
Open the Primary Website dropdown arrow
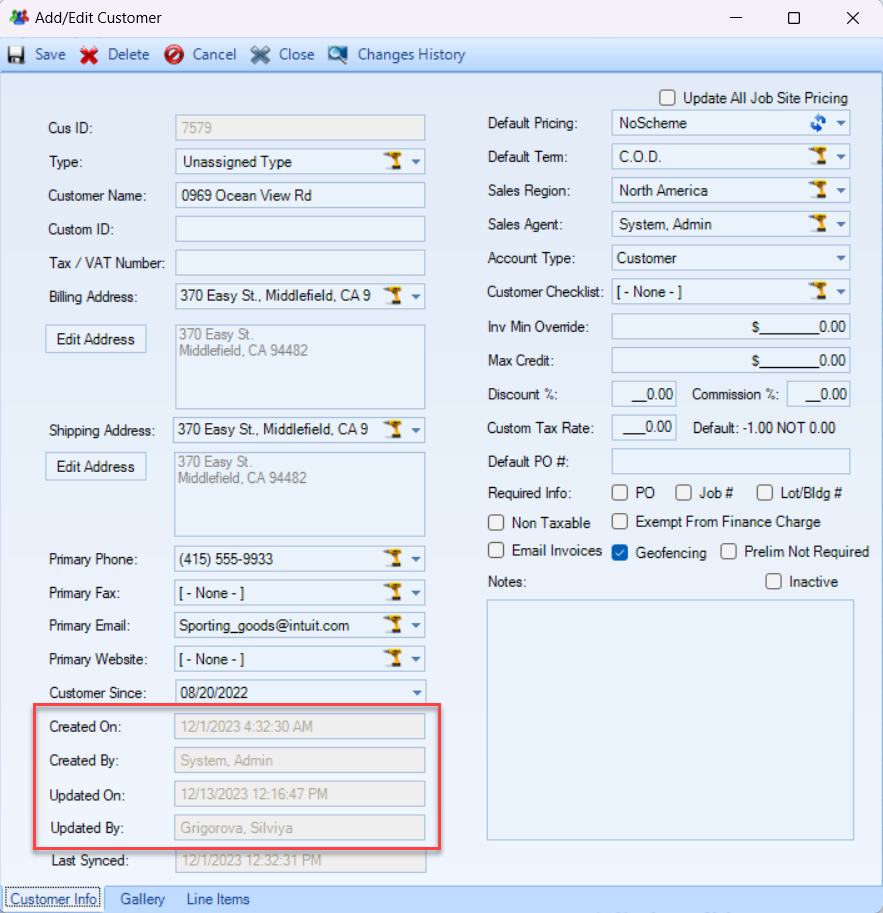coord(416,660)
